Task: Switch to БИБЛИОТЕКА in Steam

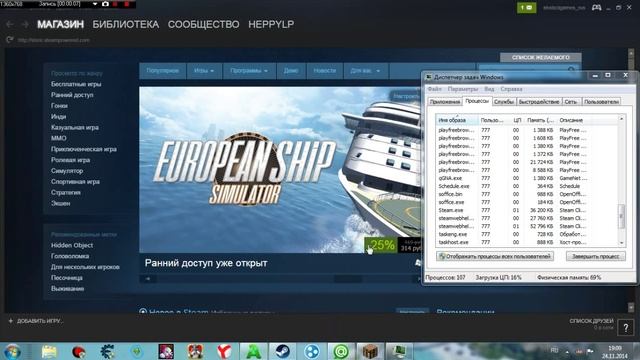Action: (126, 24)
